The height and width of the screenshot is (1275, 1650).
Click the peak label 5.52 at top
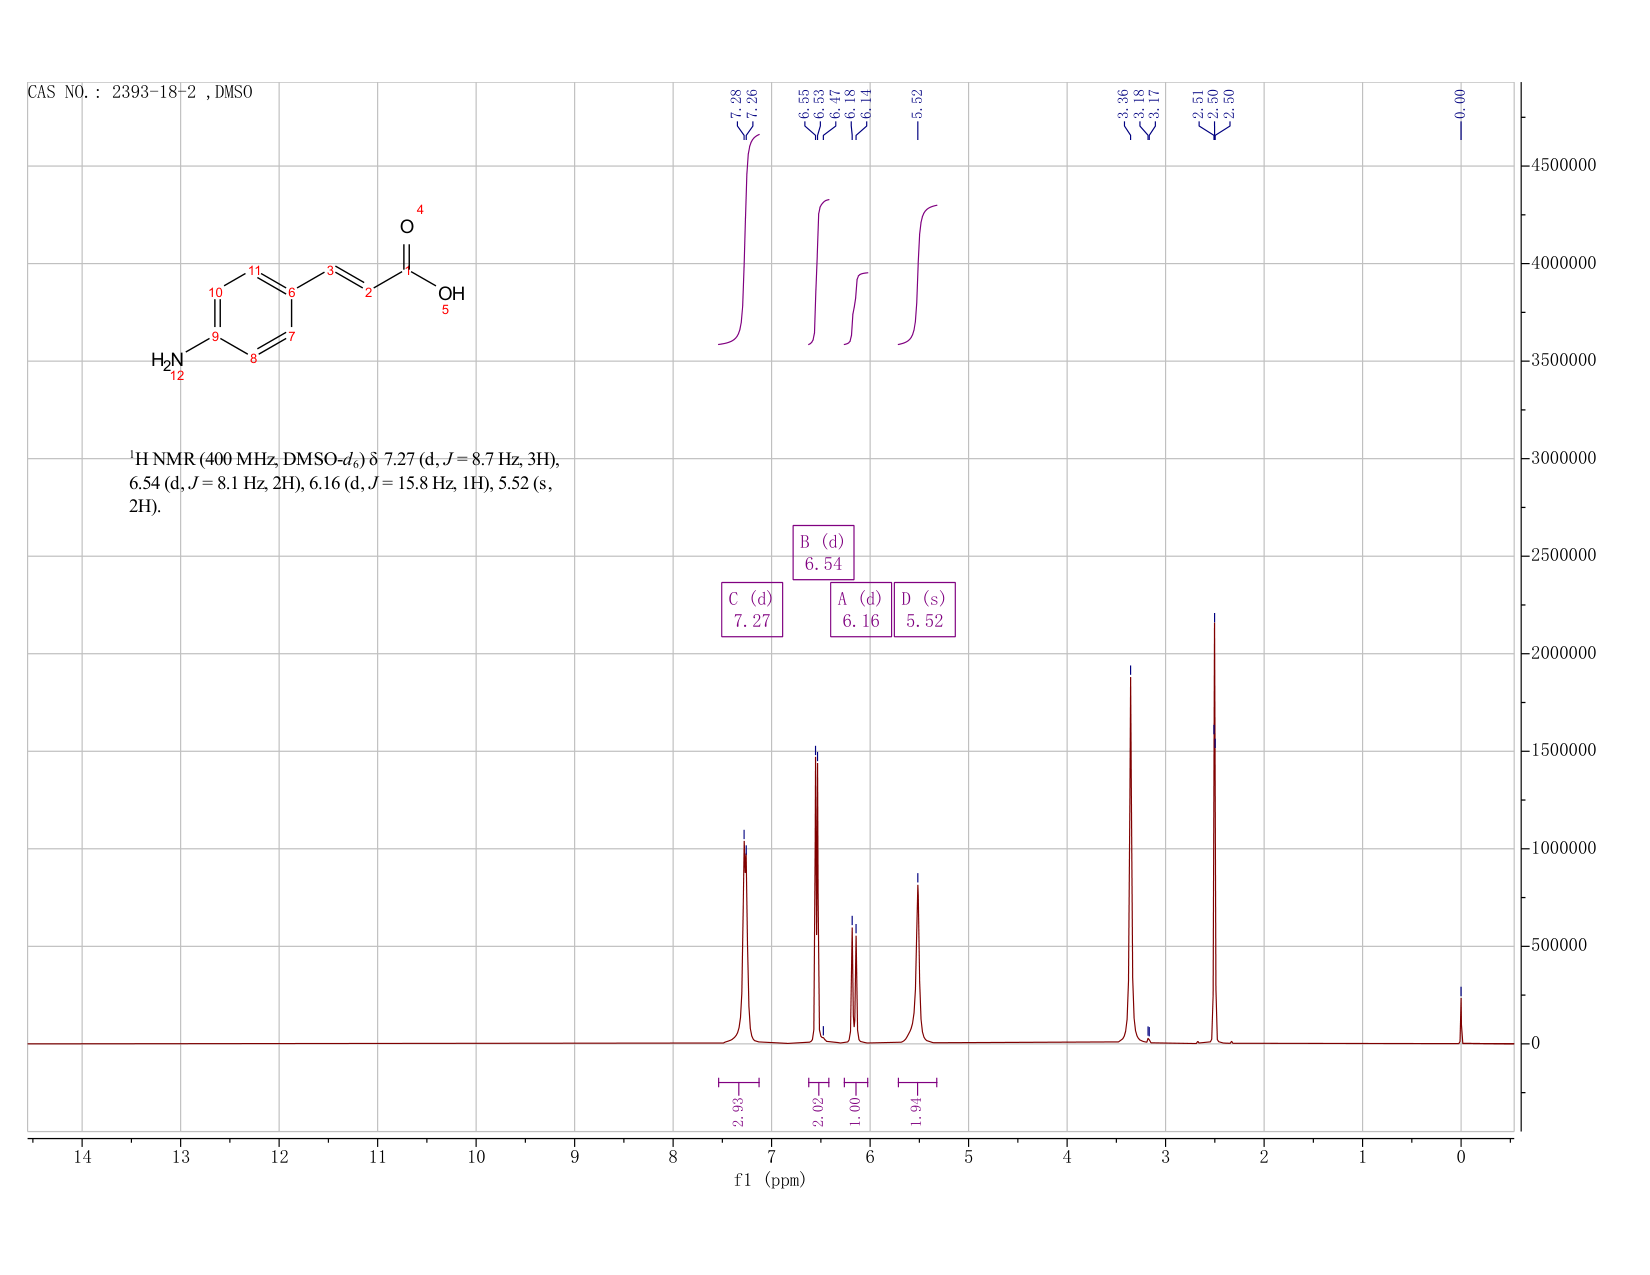917,103
